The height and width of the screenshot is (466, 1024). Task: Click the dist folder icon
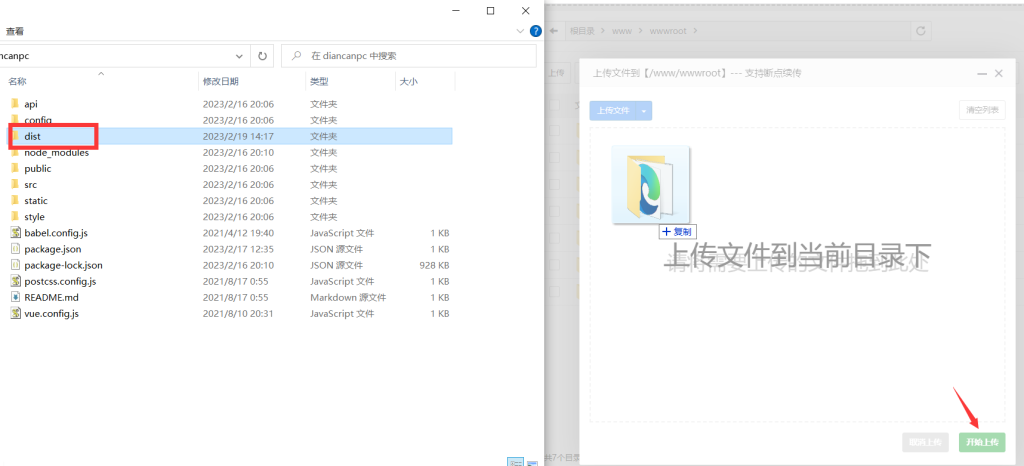[15, 136]
